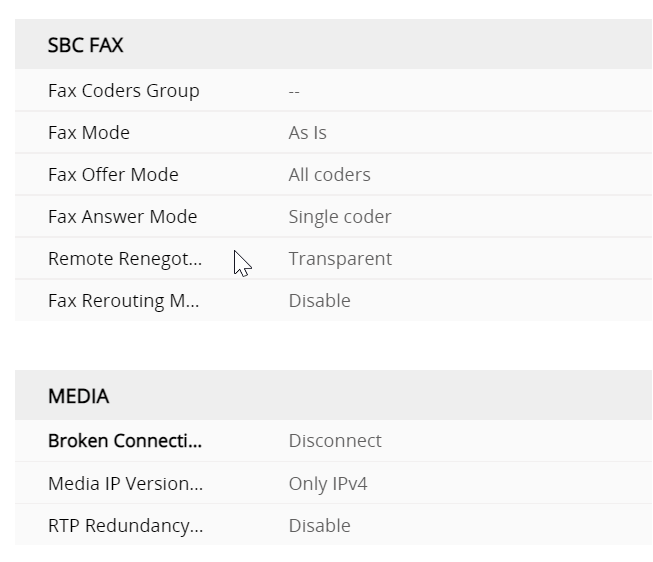Click the SBC FAX section header

[86, 45]
